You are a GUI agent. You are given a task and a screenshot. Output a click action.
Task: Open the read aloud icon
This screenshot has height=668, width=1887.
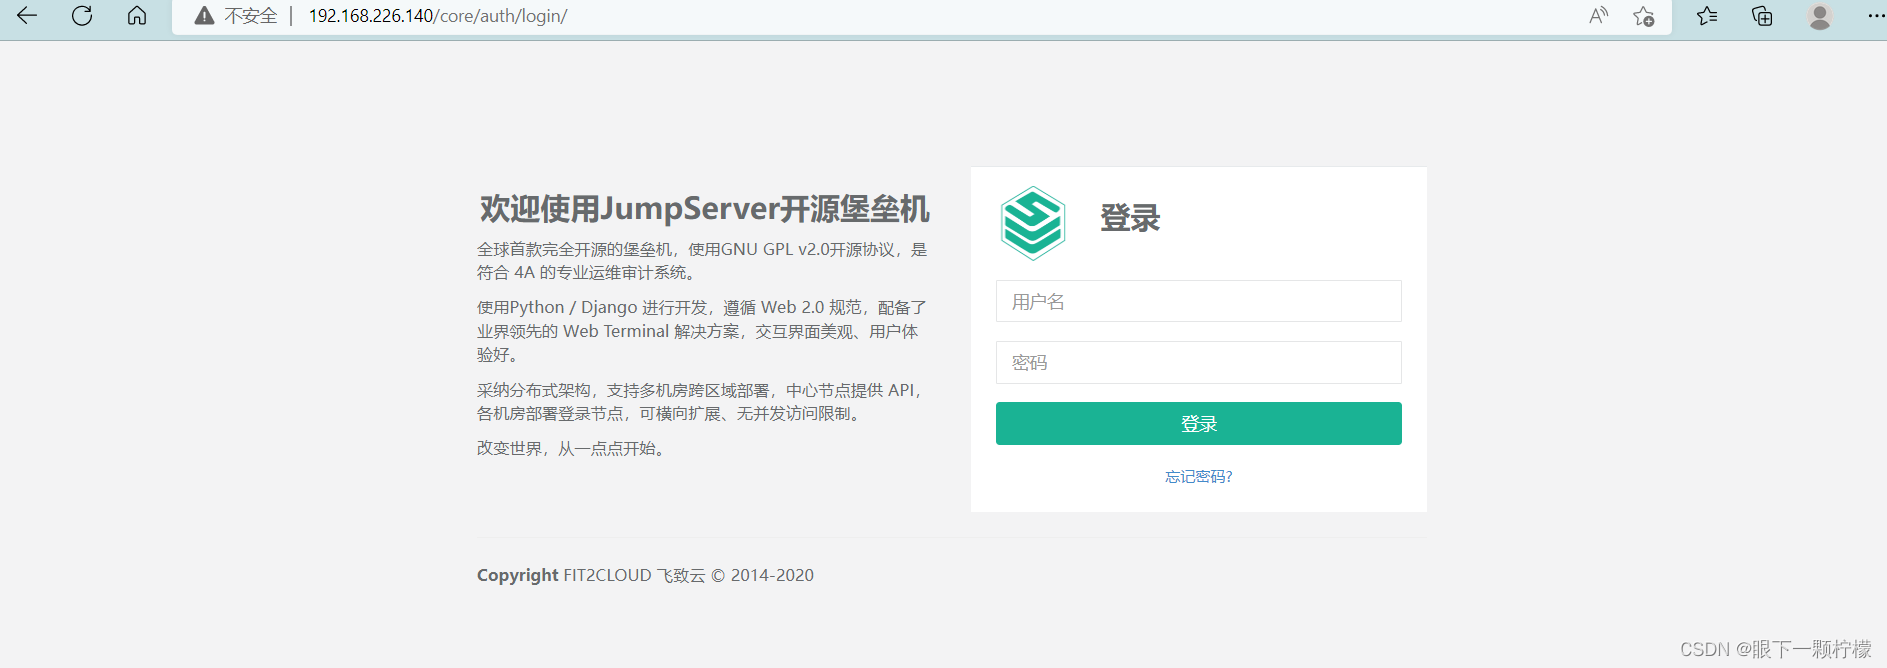pyautogui.click(x=1598, y=16)
